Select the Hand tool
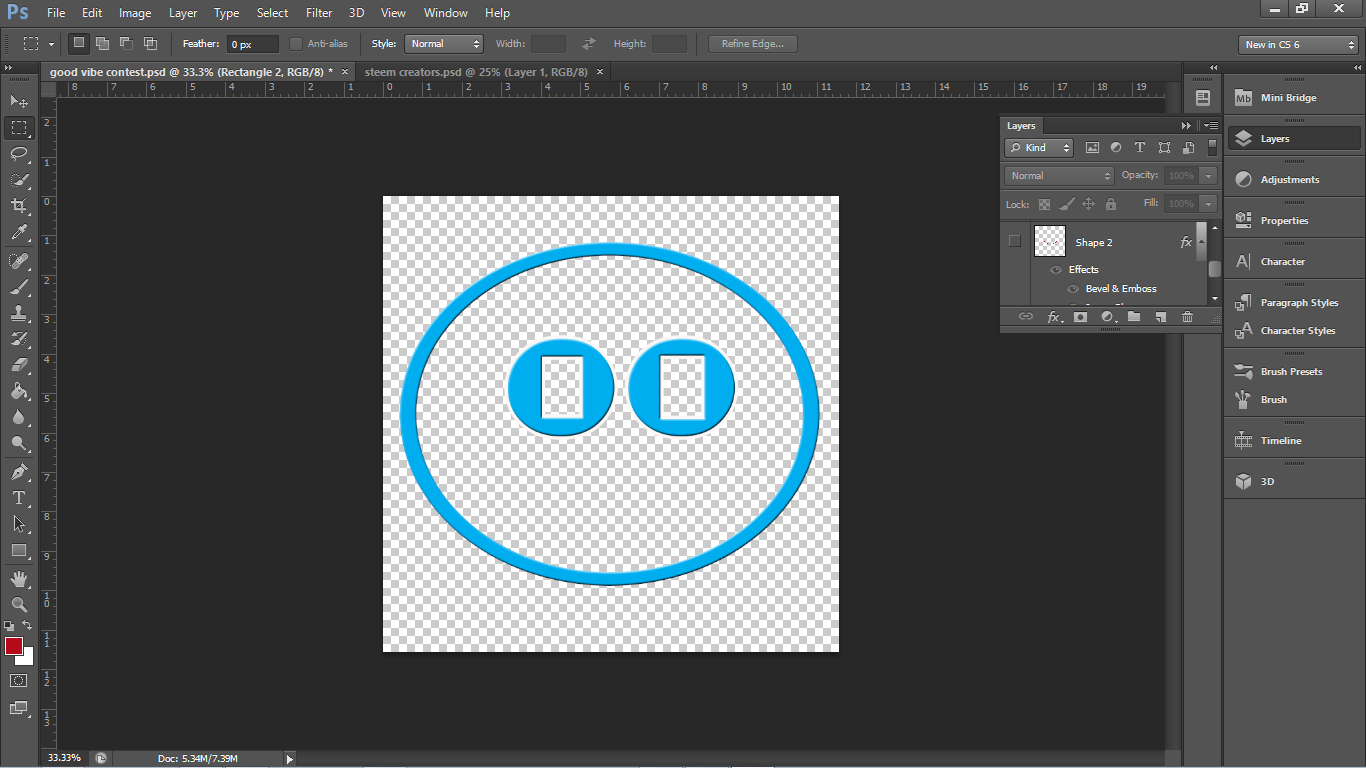Viewport: 1366px width, 768px height. point(19,578)
